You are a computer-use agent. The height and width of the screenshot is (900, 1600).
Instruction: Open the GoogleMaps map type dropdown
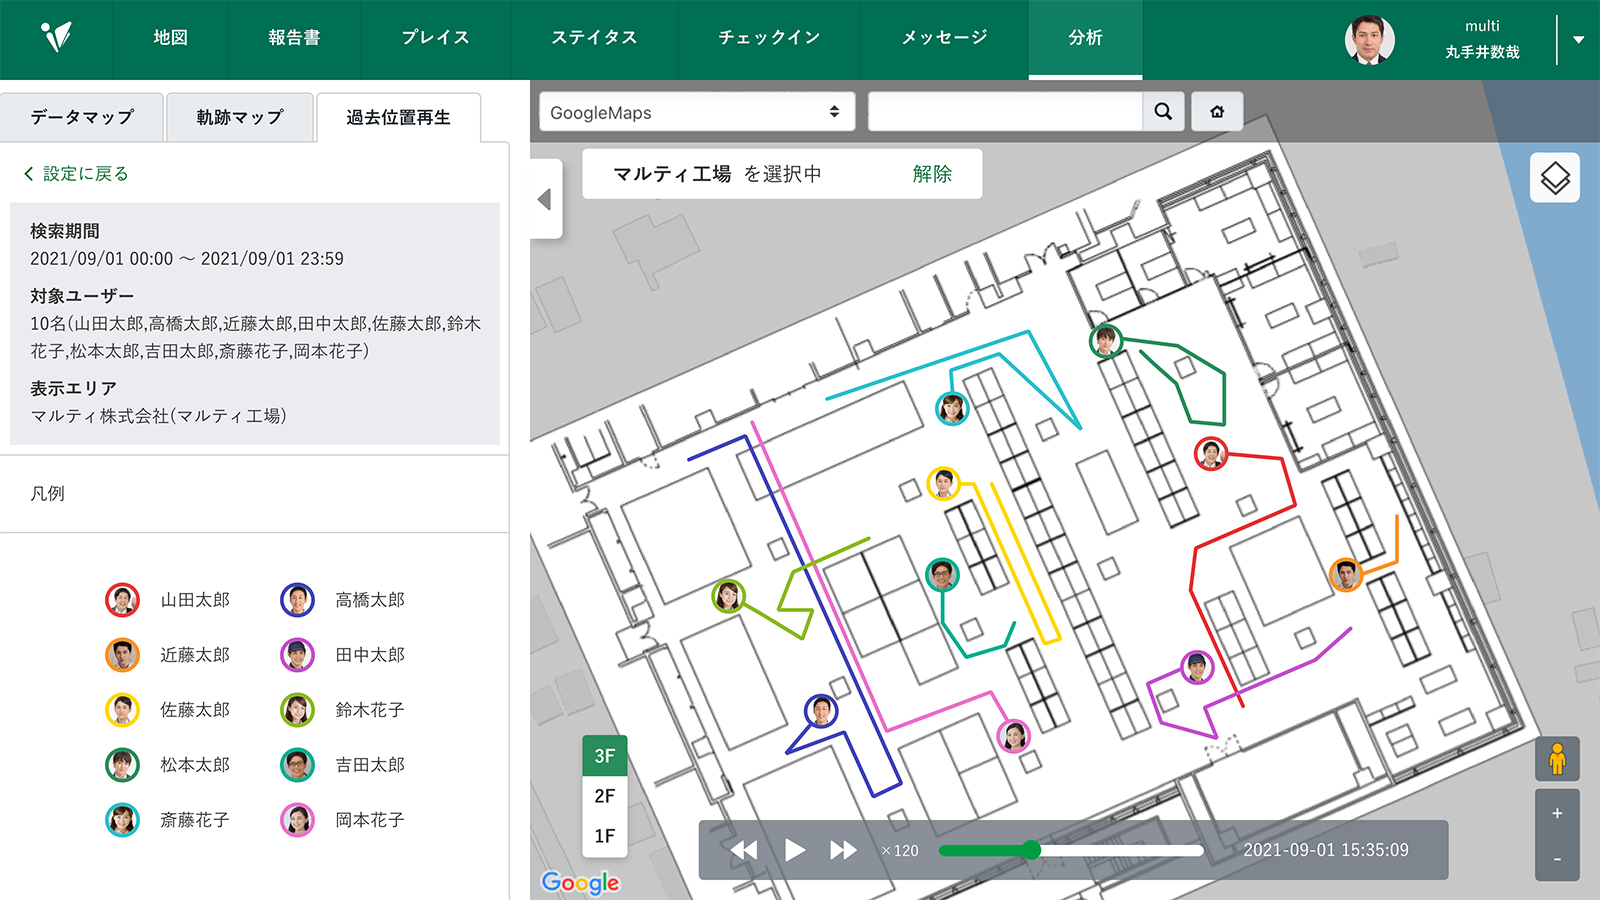click(695, 112)
